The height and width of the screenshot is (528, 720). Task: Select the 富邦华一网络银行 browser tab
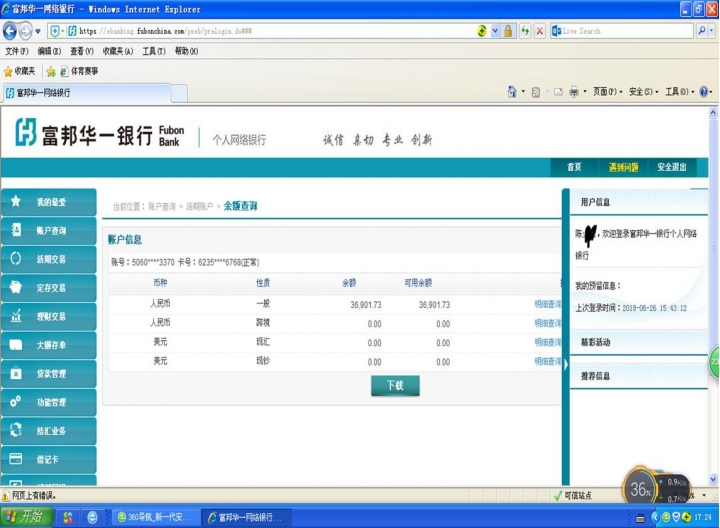(x=86, y=93)
